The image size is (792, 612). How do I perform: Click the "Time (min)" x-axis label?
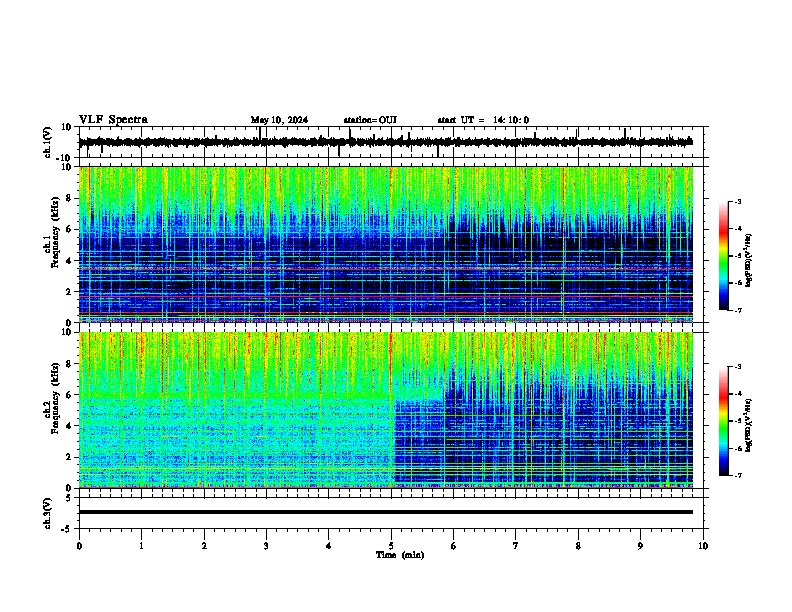tap(400, 555)
